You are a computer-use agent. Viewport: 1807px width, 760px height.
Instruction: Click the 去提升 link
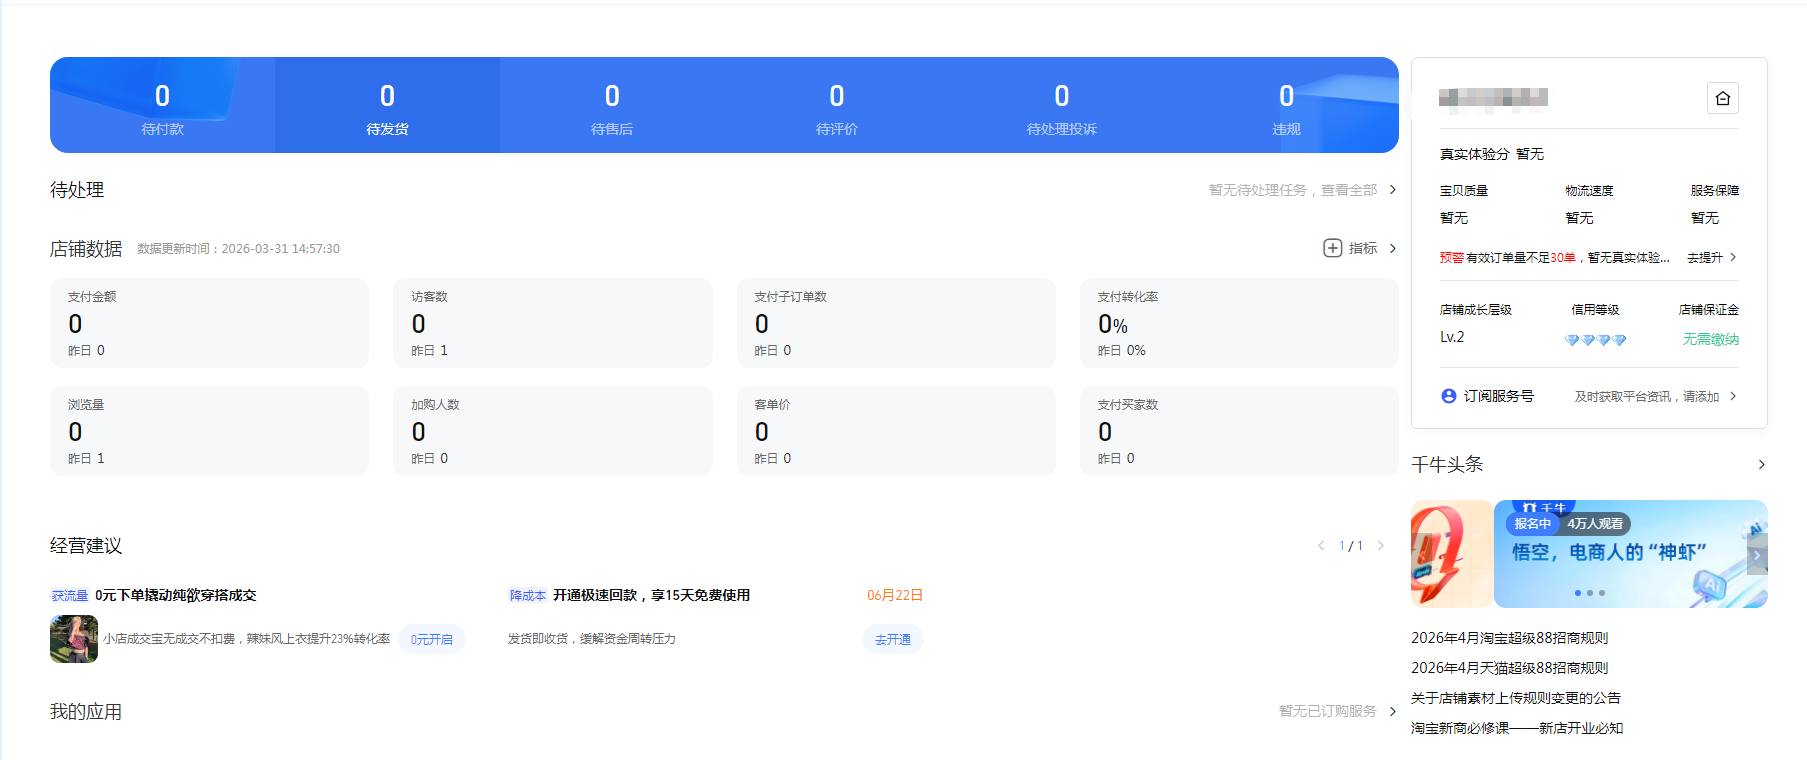pyautogui.click(x=1704, y=257)
